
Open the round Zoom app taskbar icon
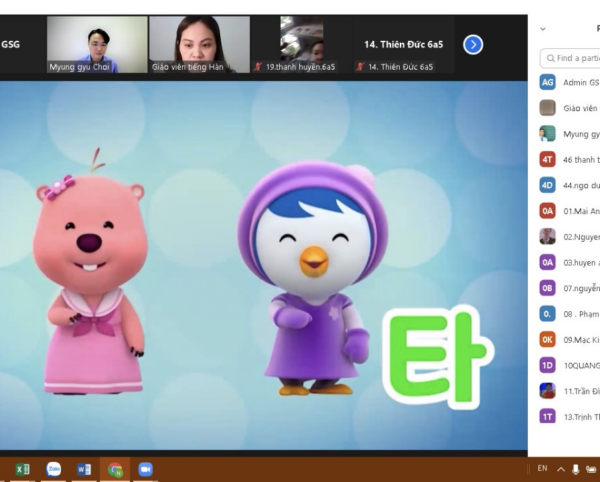(x=53, y=469)
